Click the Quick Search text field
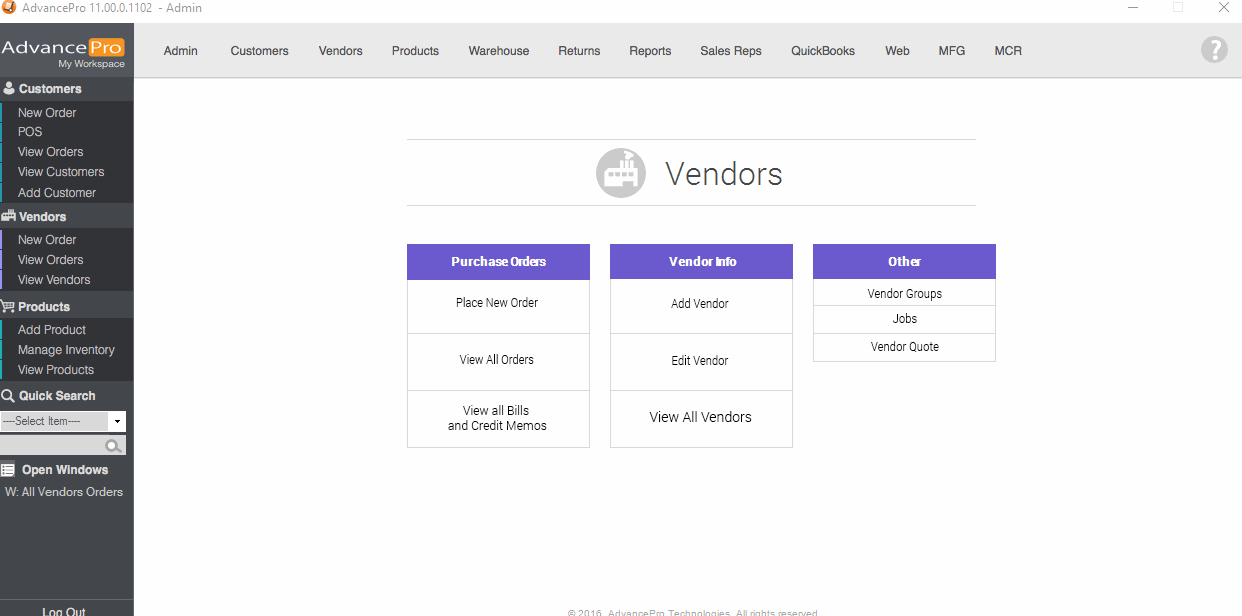Image resolution: width=1242 pixels, height=616 pixels. tap(52, 446)
